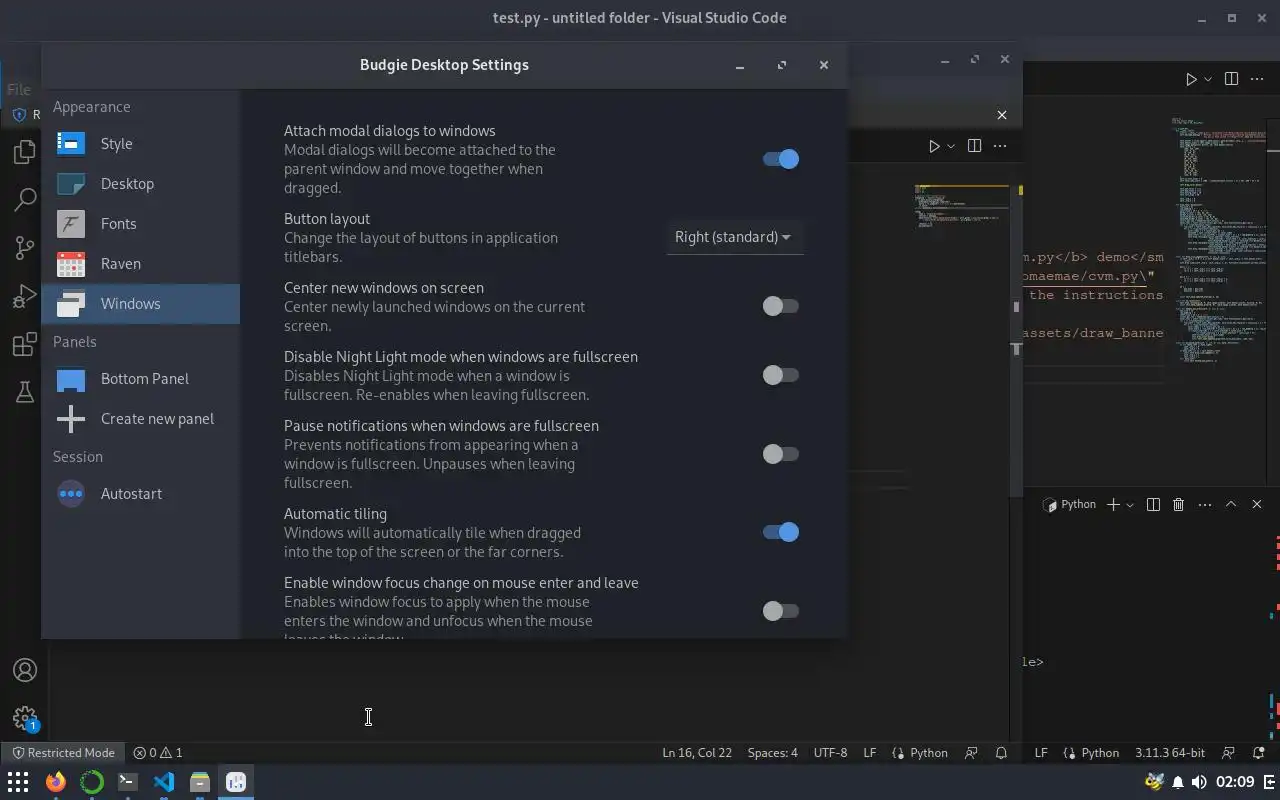Open Run and Debug view in VS Code
This screenshot has width=1280, height=800.
click(x=24, y=296)
